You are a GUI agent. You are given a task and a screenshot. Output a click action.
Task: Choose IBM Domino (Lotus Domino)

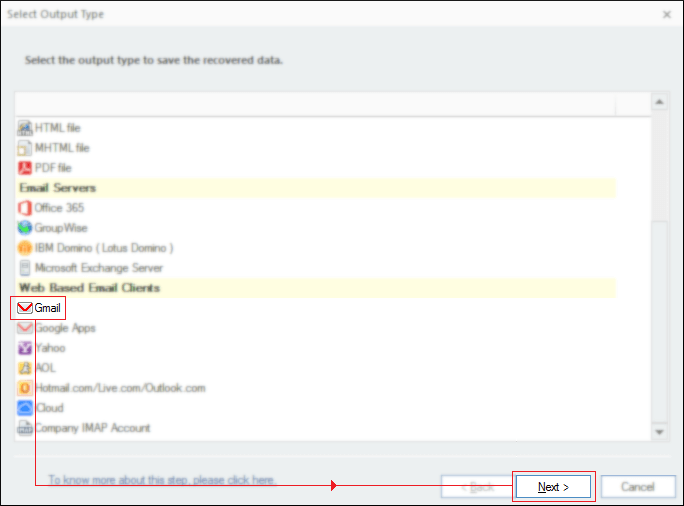pyautogui.click(x=104, y=248)
